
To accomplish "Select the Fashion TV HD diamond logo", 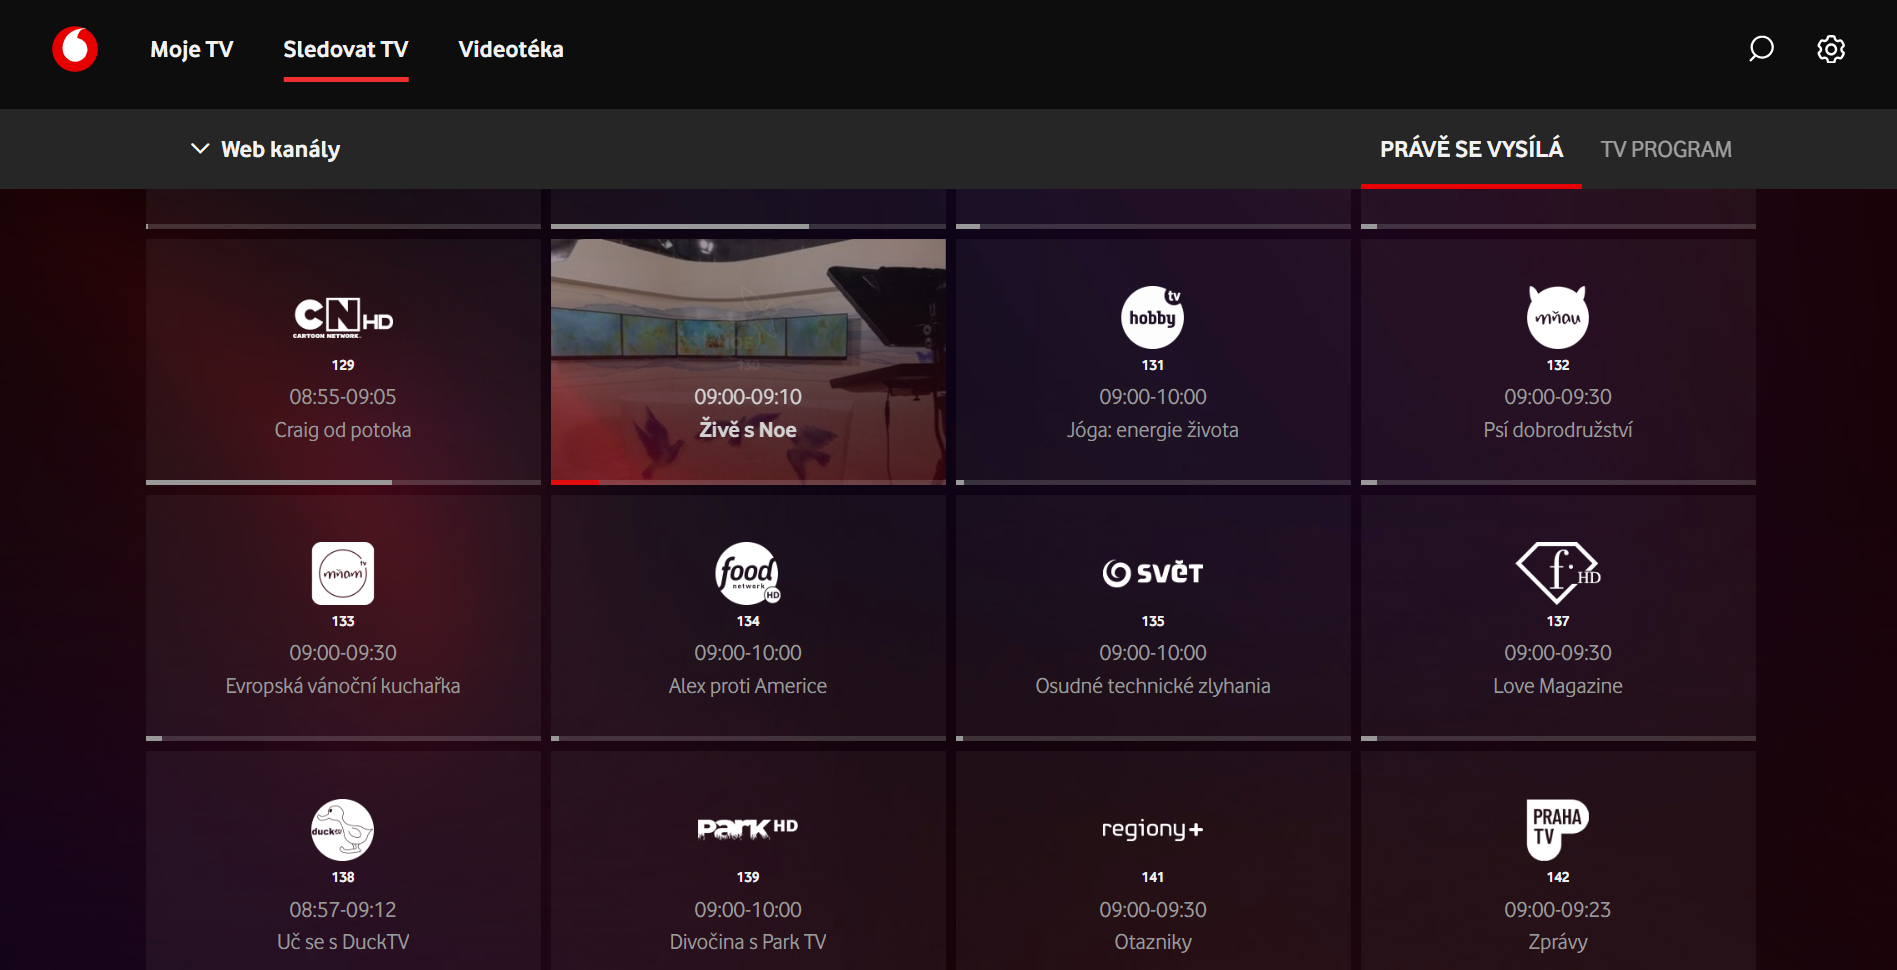I will point(1557,573).
